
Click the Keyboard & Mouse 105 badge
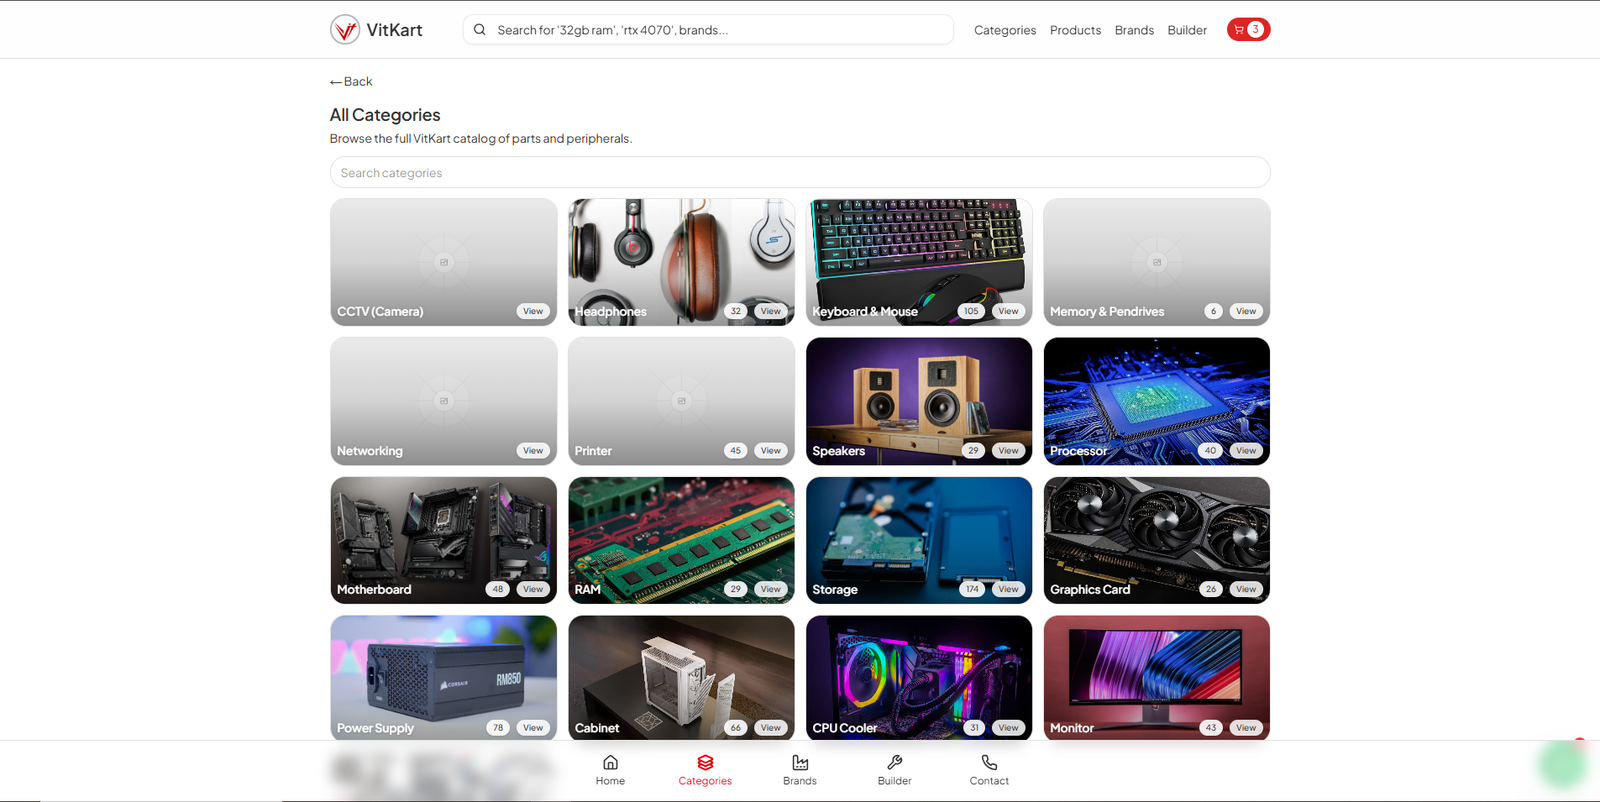coord(971,311)
